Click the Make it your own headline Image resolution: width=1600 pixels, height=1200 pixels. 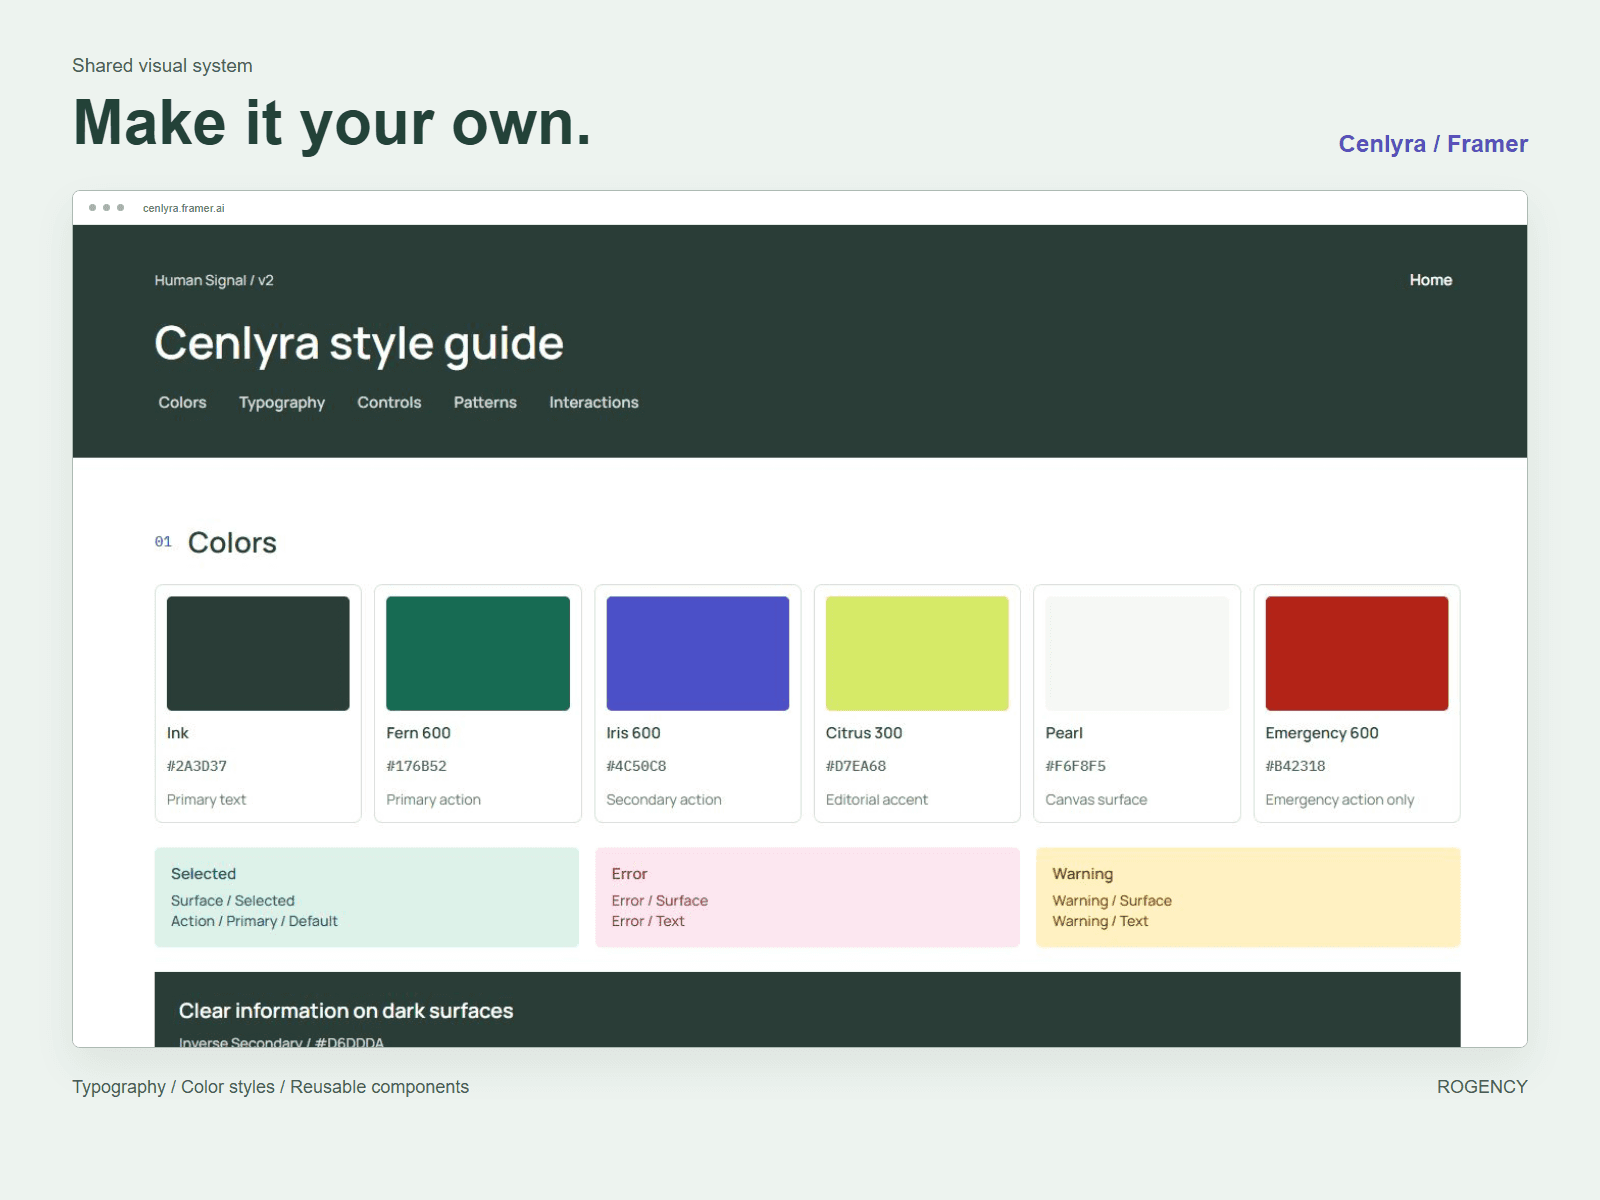pos(333,124)
